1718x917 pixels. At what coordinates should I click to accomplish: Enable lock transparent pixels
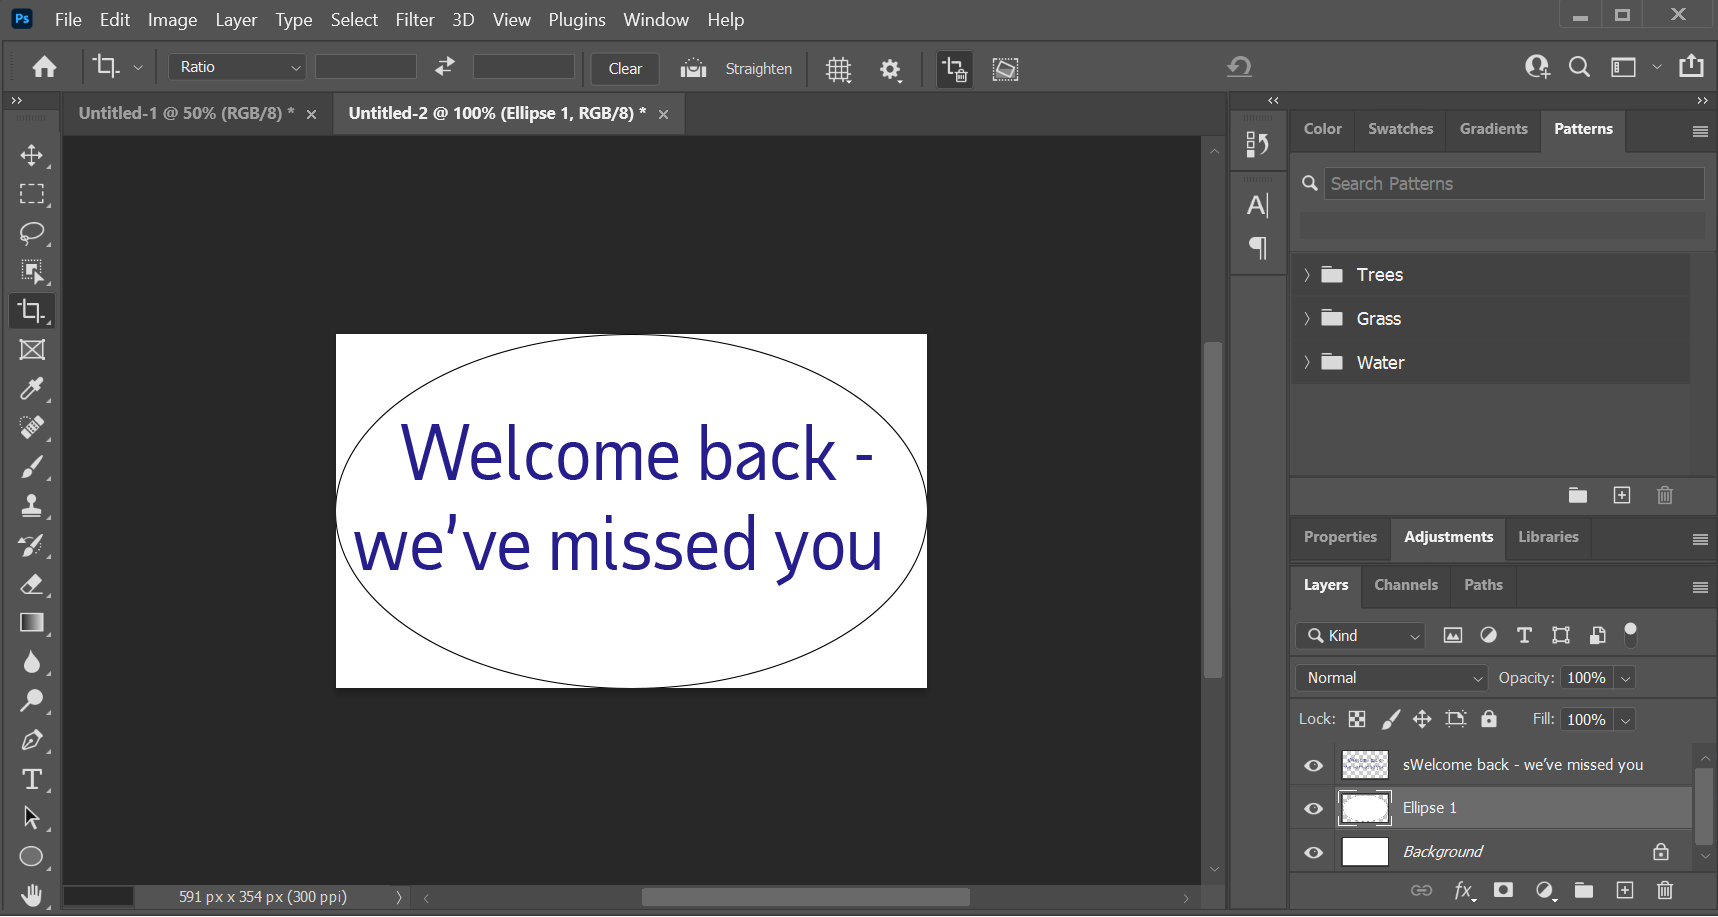point(1357,718)
